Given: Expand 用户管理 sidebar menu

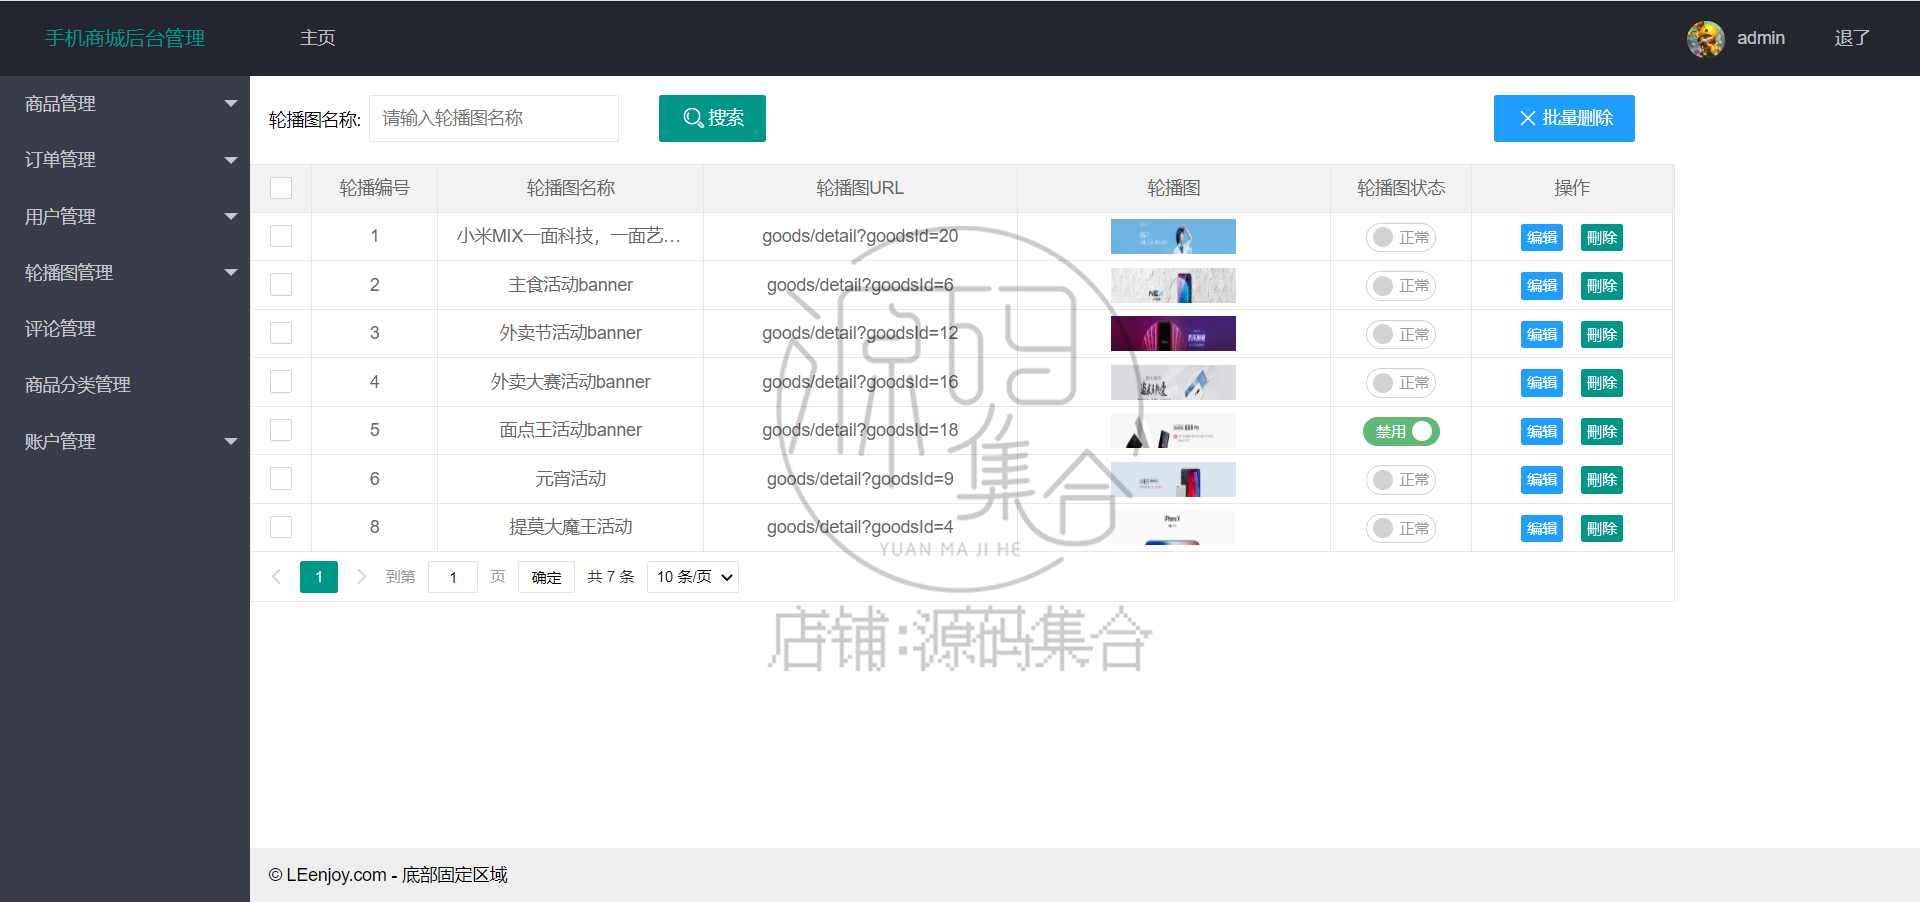Looking at the screenshot, I should [125, 216].
